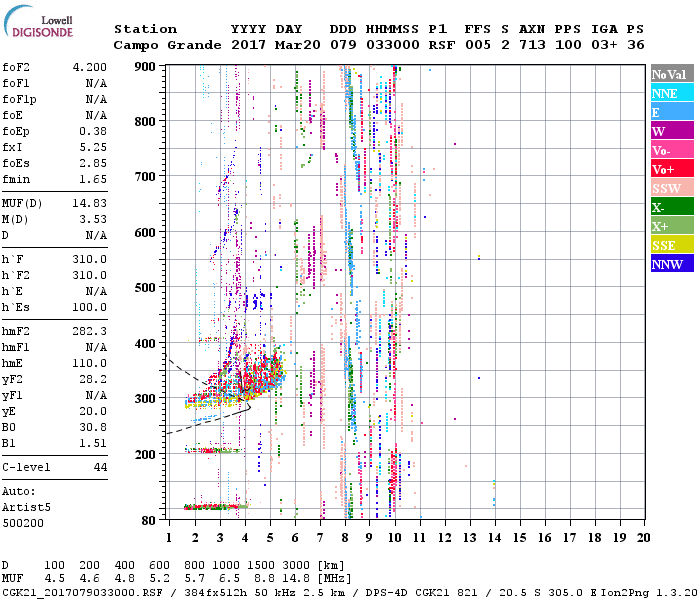Click the h`F value 310.0

tap(90, 259)
